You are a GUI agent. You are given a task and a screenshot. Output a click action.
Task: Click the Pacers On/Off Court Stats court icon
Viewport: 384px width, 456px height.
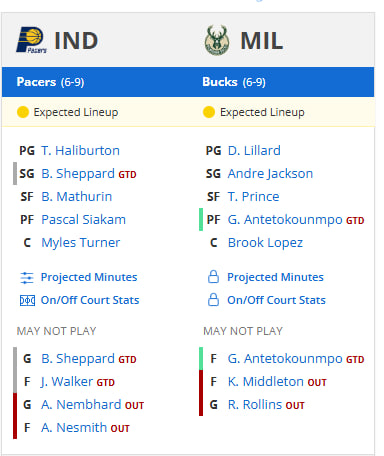tap(27, 300)
